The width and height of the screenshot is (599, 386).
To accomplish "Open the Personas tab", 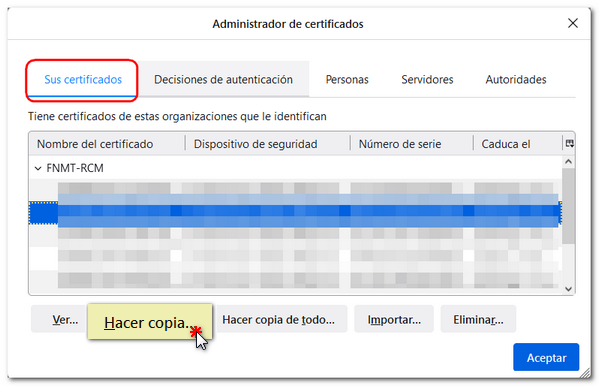I will [347, 79].
